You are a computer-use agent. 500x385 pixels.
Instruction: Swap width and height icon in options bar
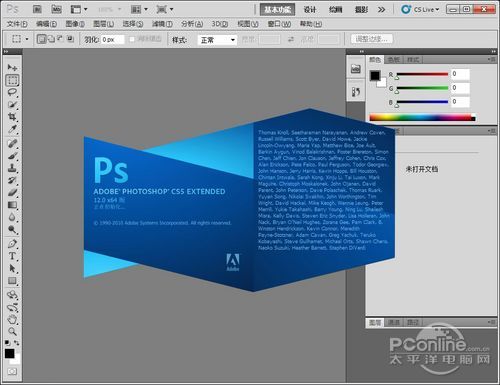click(x=291, y=39)
